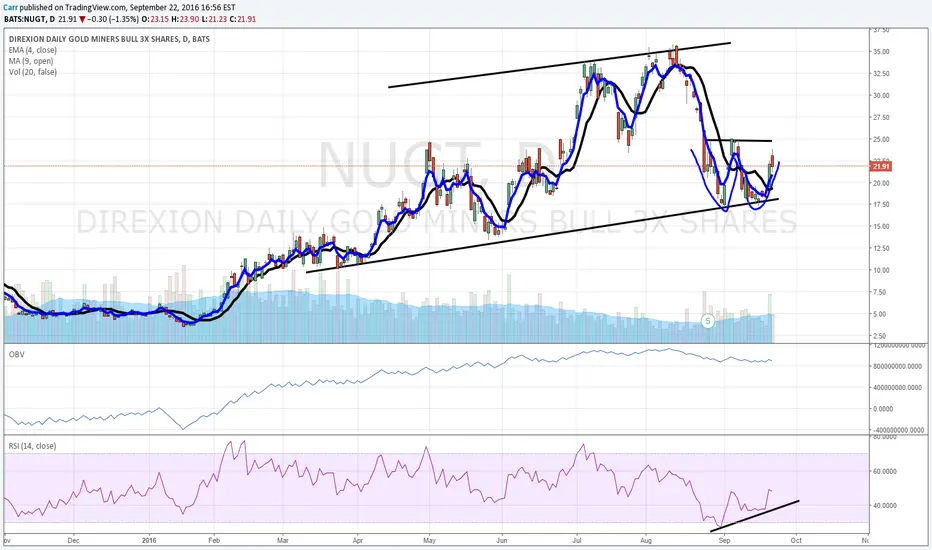Screen dimensions: 932x550
Task: Click the 12.50 price axis label
Action: point(881,249)
